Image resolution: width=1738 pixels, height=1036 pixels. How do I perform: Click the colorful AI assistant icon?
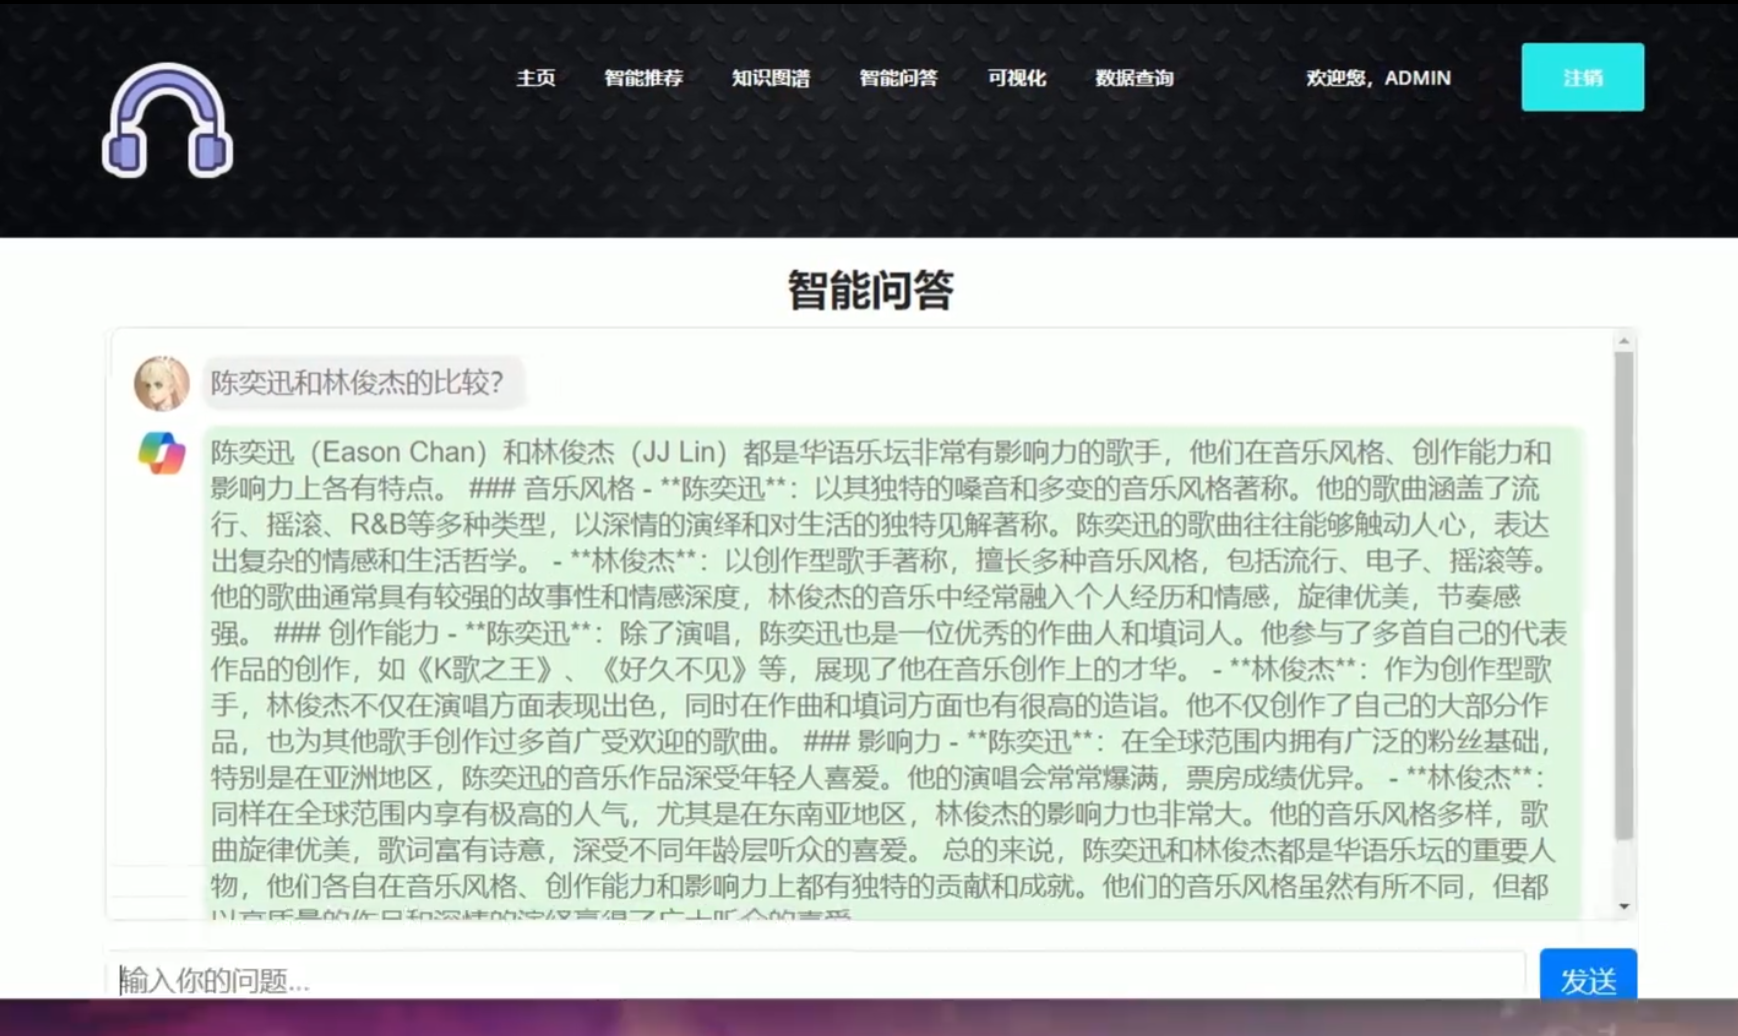(x=162, y=453)
